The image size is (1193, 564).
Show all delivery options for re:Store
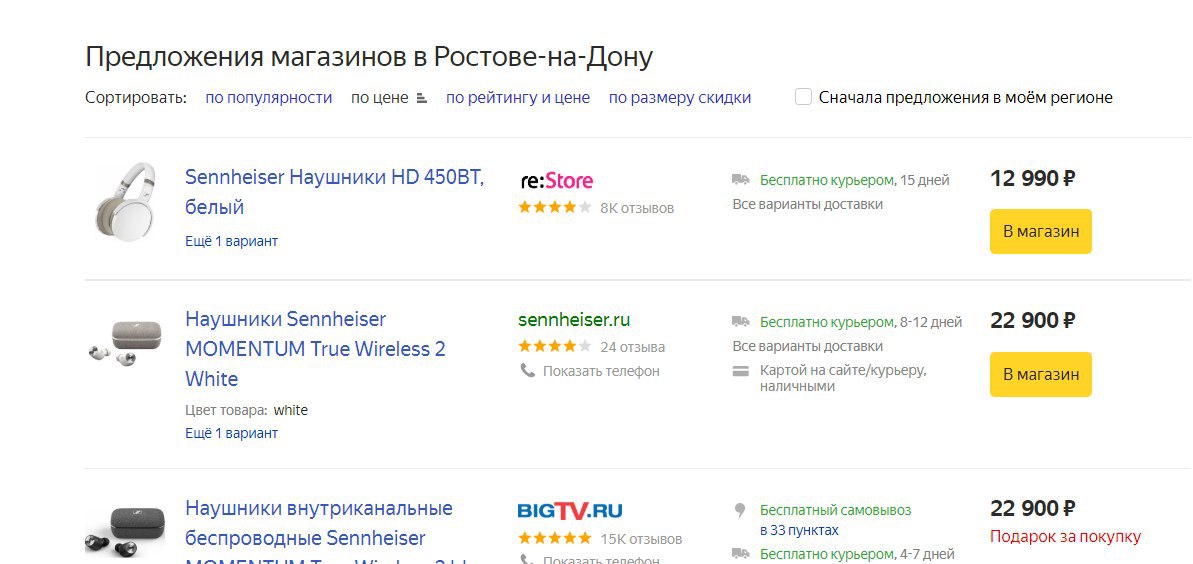[x=807, y=204]
